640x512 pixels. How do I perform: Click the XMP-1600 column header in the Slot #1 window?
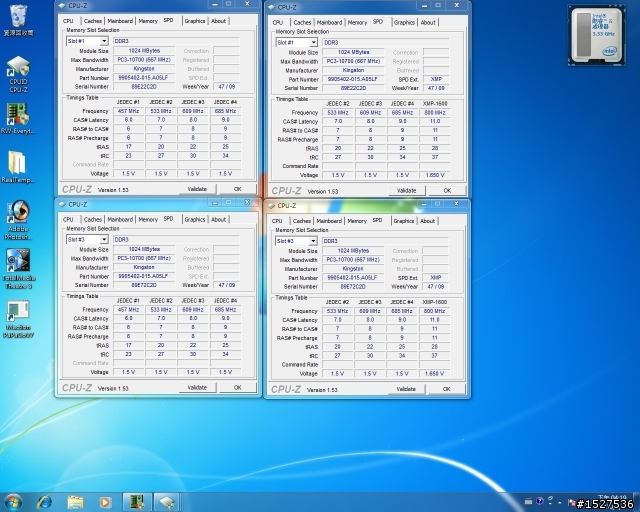(435, 104)
